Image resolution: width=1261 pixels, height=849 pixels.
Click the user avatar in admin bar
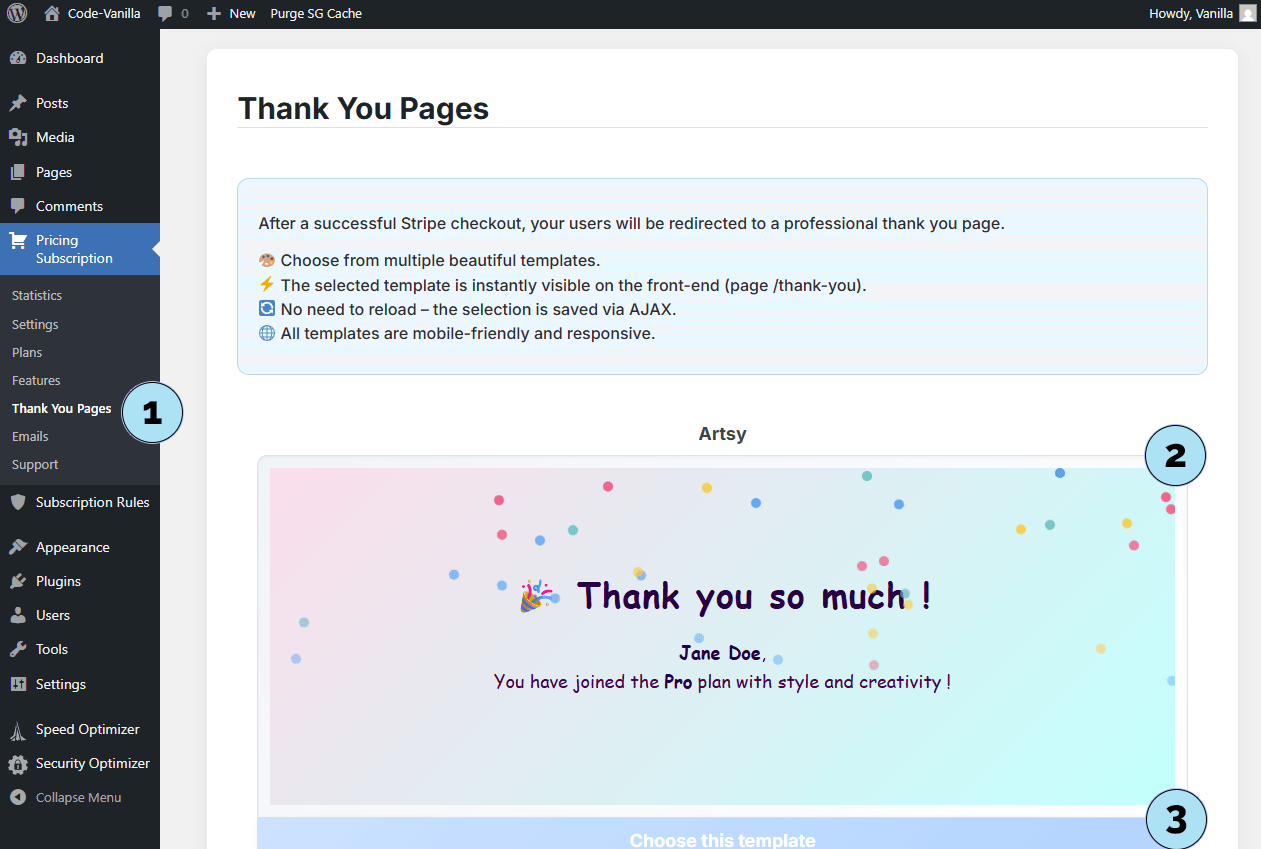coord(1247,14)
